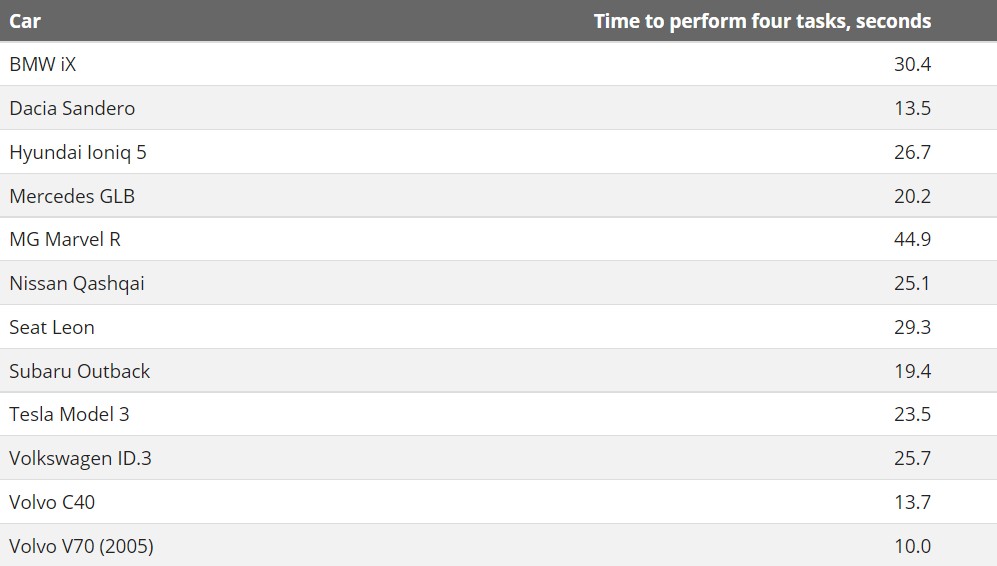Click the Subaru Outback car name

tap(80, 371)
